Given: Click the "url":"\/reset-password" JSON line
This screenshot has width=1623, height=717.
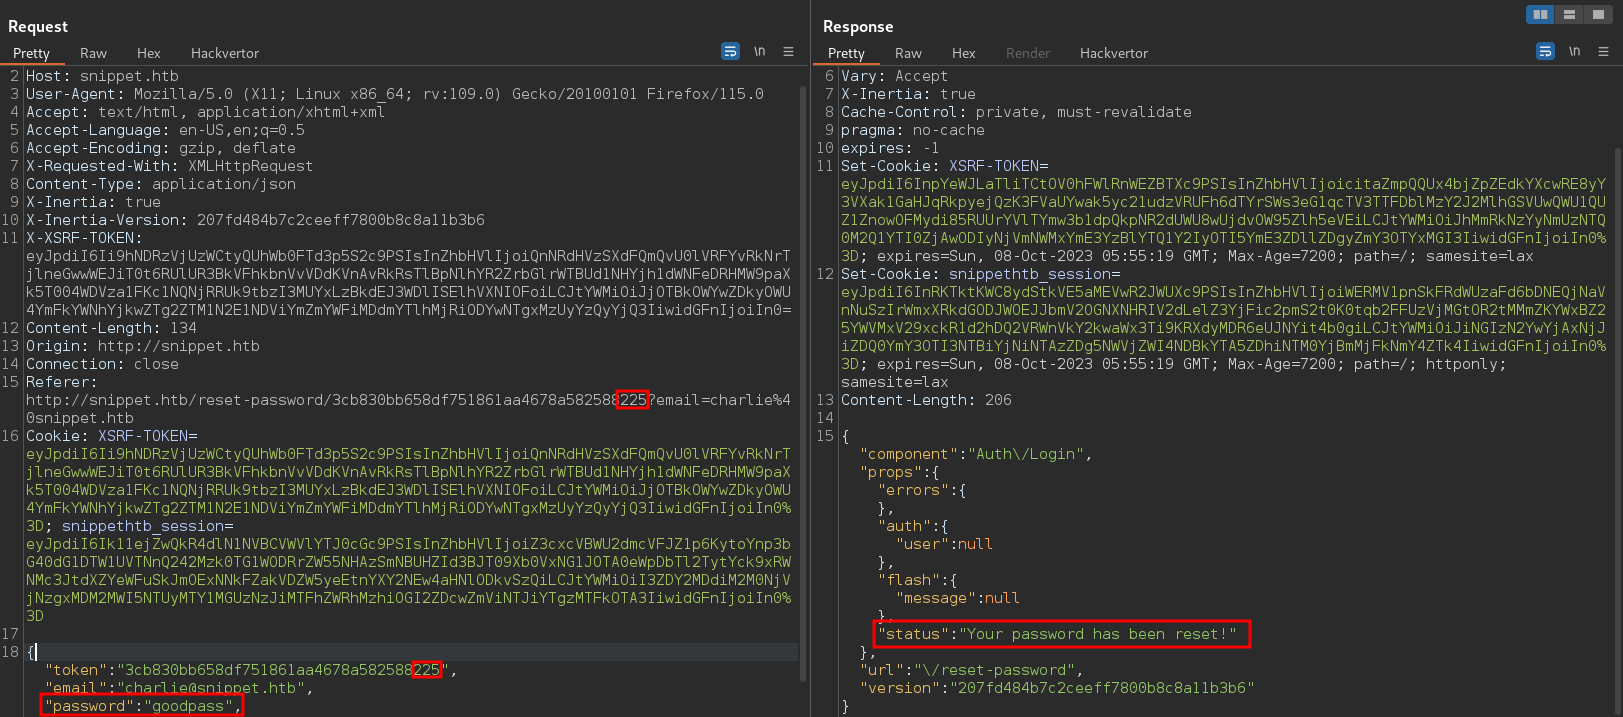Looking at the screenshot, I should point(971,670).
